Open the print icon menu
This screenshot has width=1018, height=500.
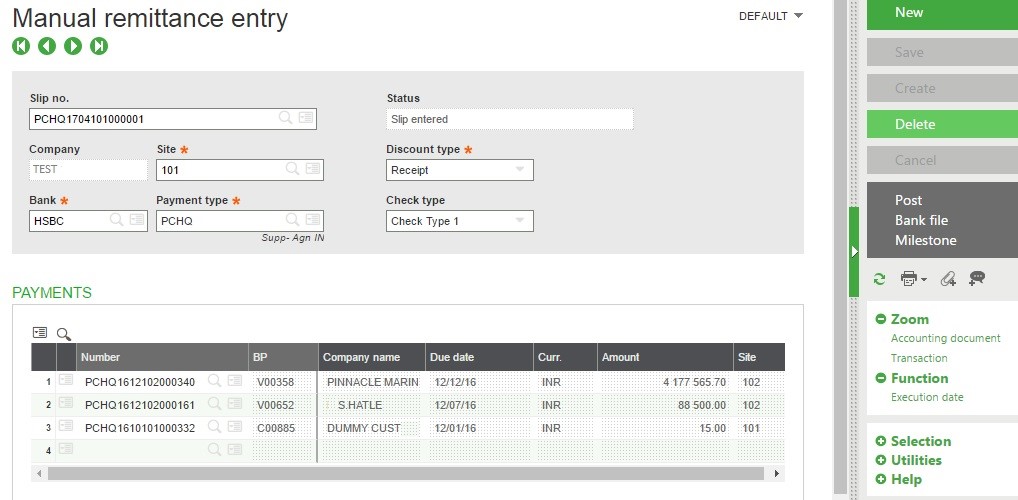(913, 279)
